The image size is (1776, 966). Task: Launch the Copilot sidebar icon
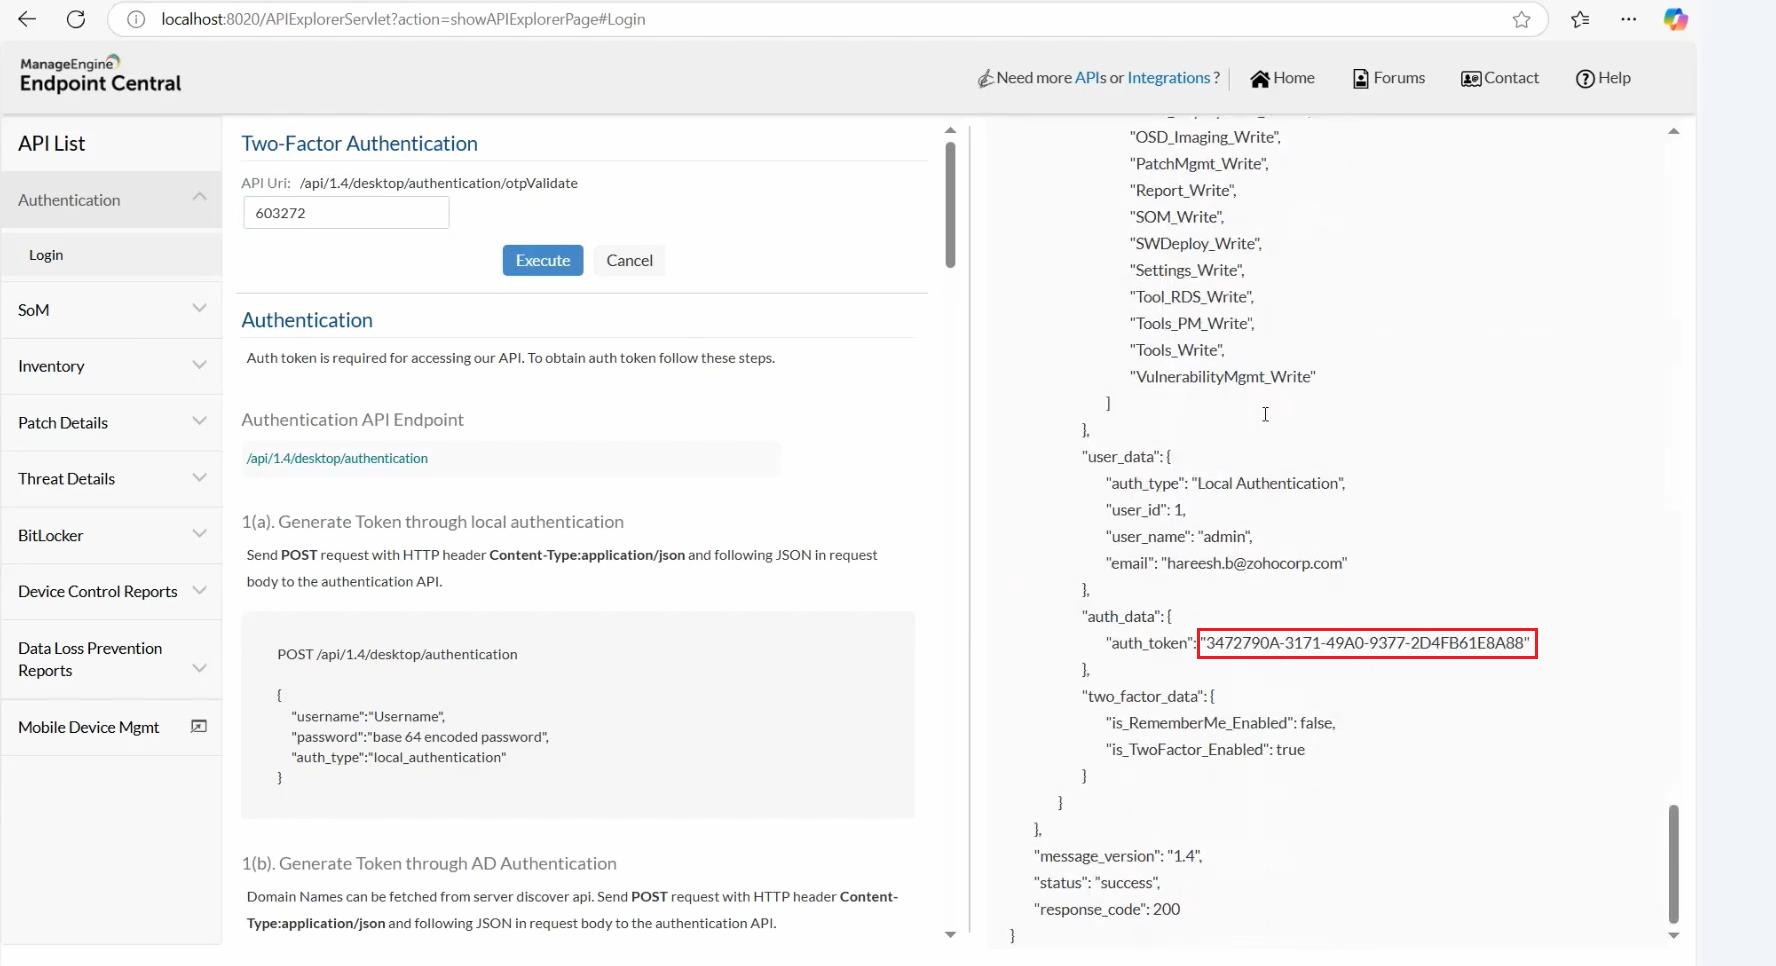pos(1676,19)
